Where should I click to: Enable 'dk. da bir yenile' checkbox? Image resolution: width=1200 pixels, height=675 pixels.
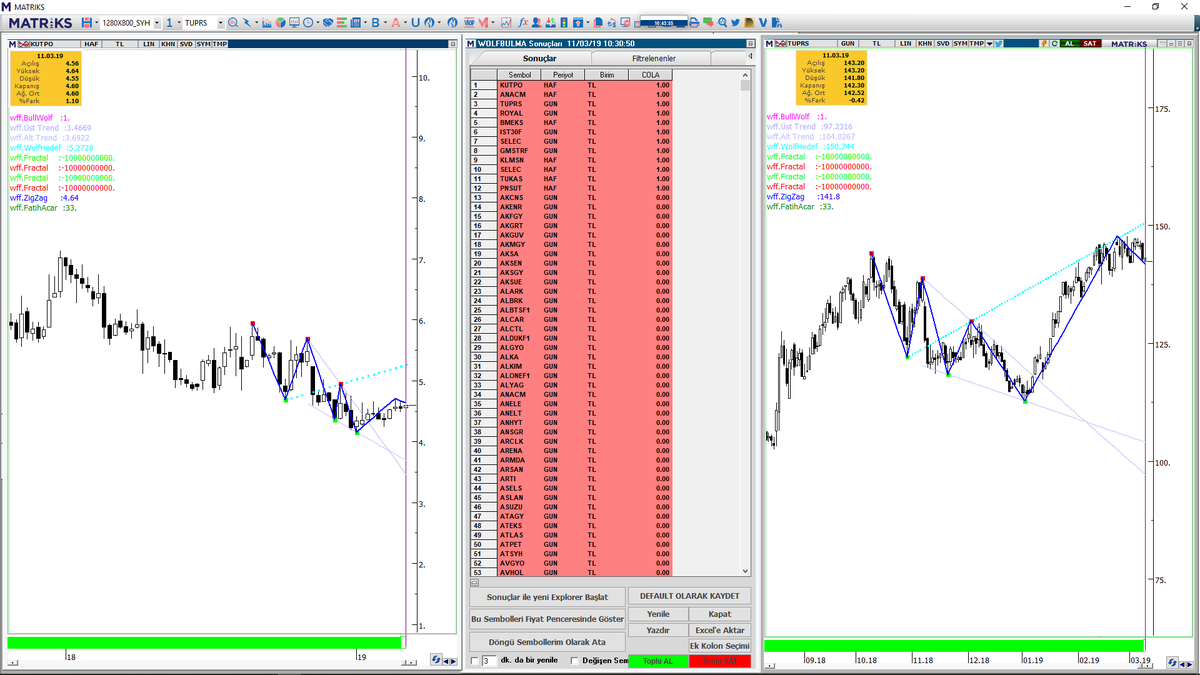(474, 661)
